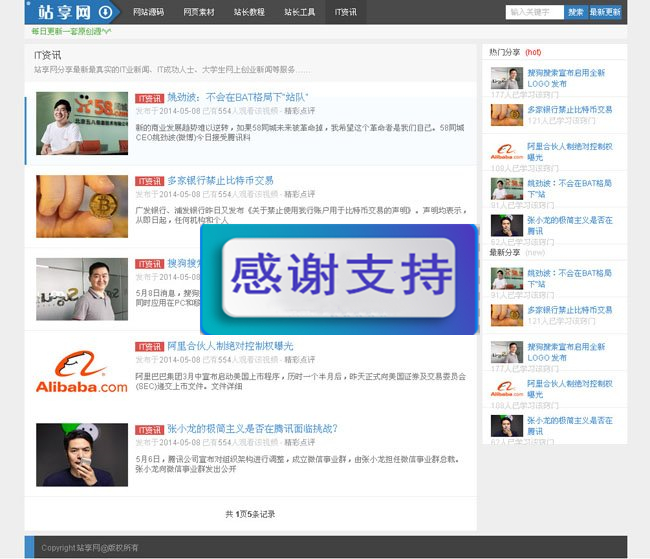This screenshot has width=650, height=559.
Task: Click 58同城 thumbnail in 热门分享 sidebar
Action: [507, 189]
